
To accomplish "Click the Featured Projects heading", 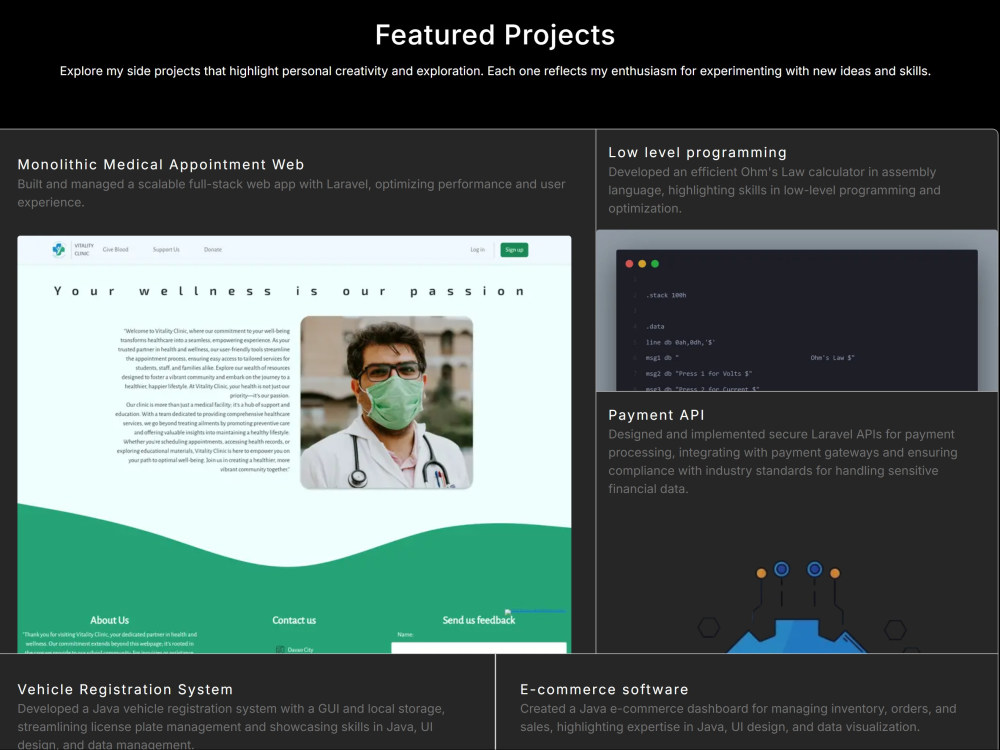I will point(495,35).
